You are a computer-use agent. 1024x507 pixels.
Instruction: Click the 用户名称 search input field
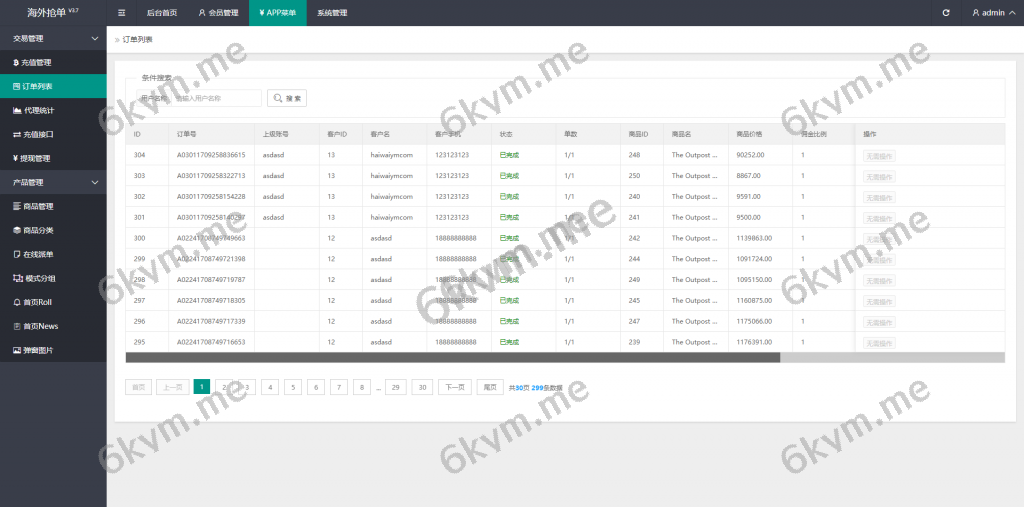[215, 98]
